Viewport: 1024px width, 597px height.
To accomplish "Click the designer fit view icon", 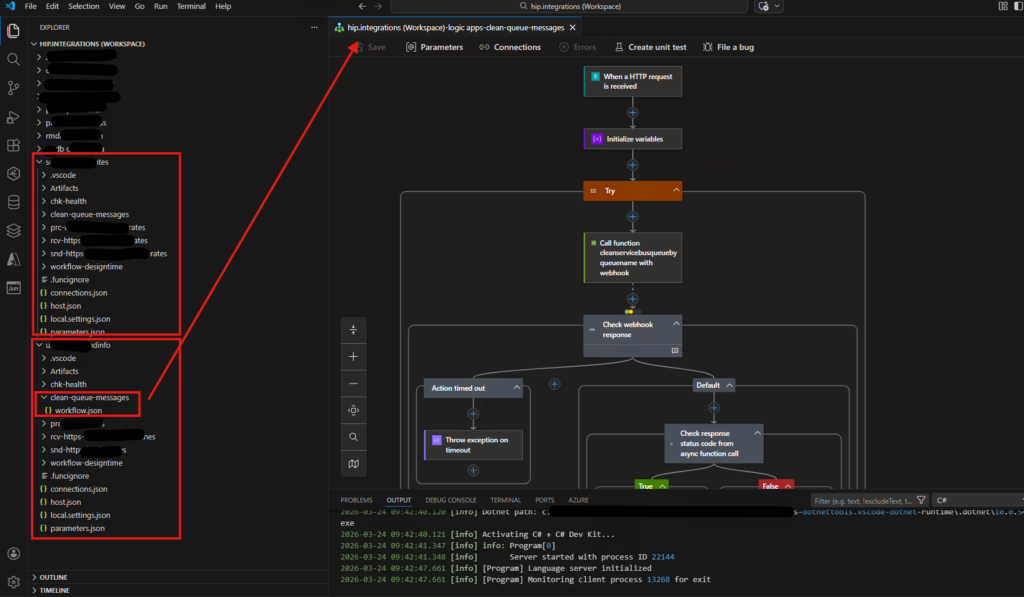I will [354, 410].
